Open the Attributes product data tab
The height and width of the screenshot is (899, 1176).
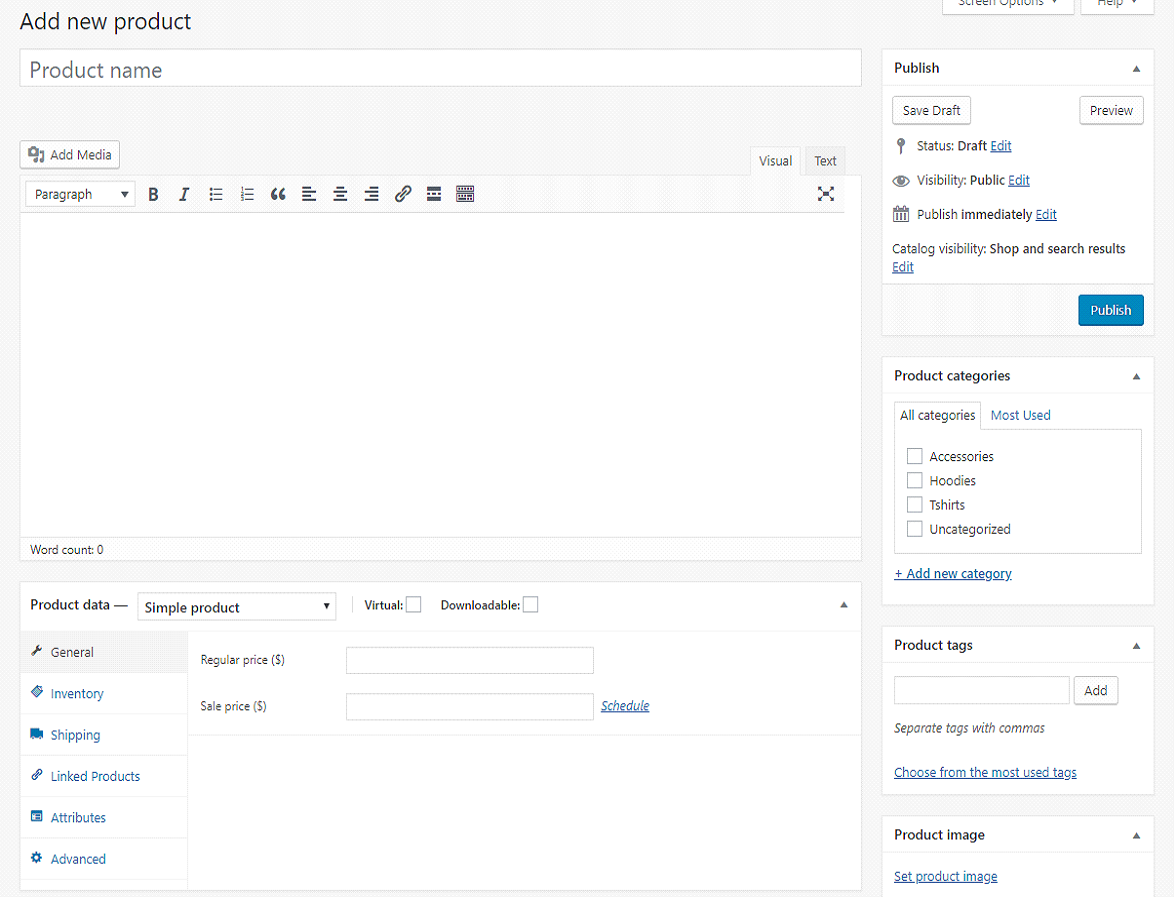(104, 817)
